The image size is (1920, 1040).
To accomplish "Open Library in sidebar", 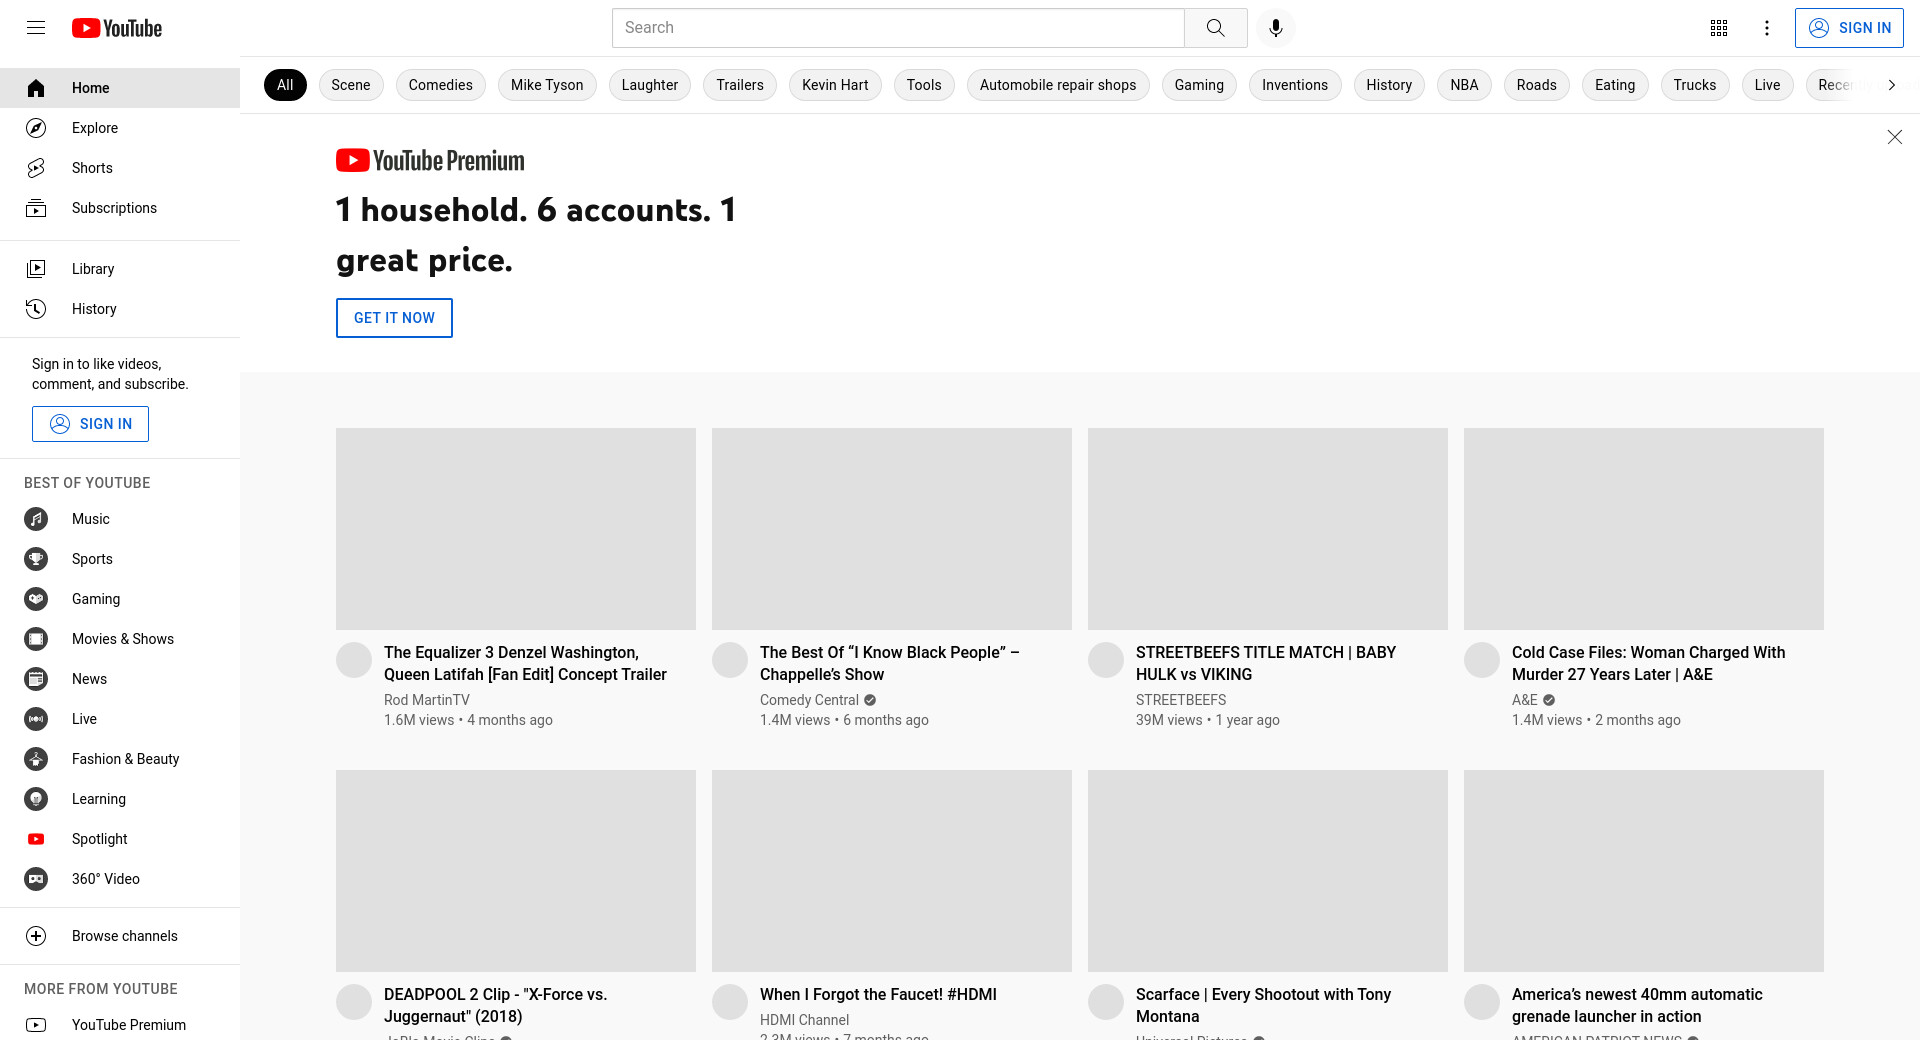I will coord(120,269).
